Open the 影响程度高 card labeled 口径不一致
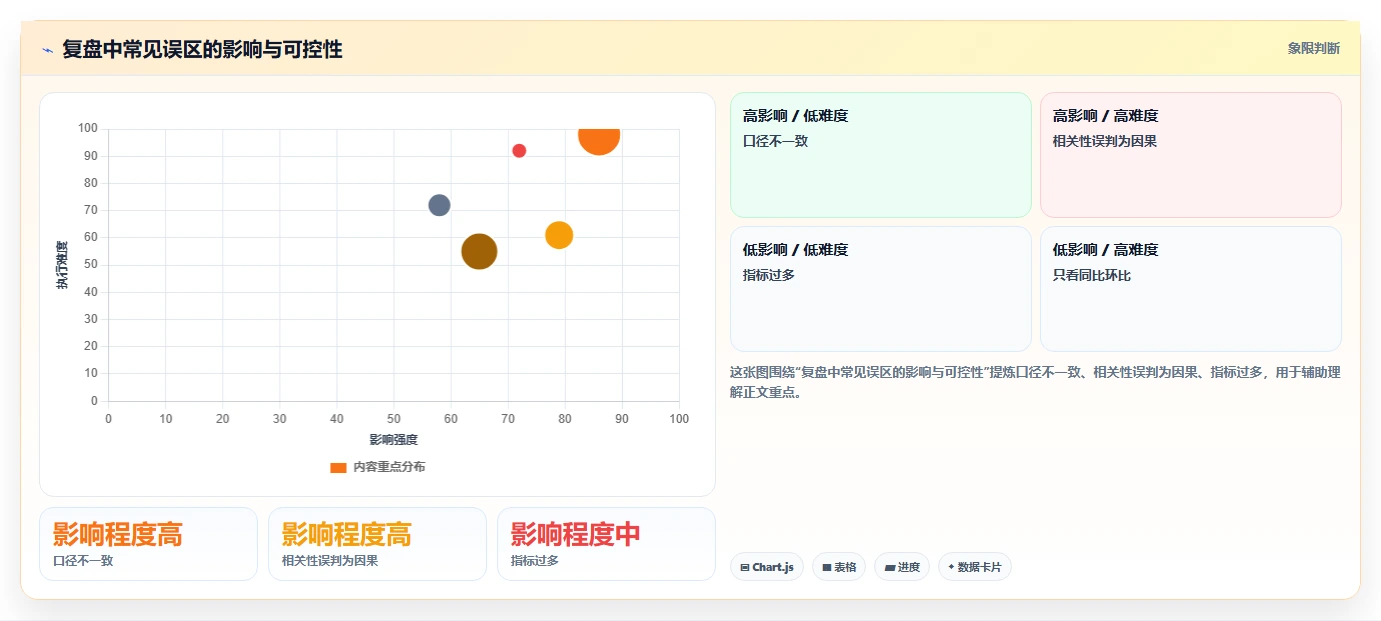 click(x=149, y=544)
